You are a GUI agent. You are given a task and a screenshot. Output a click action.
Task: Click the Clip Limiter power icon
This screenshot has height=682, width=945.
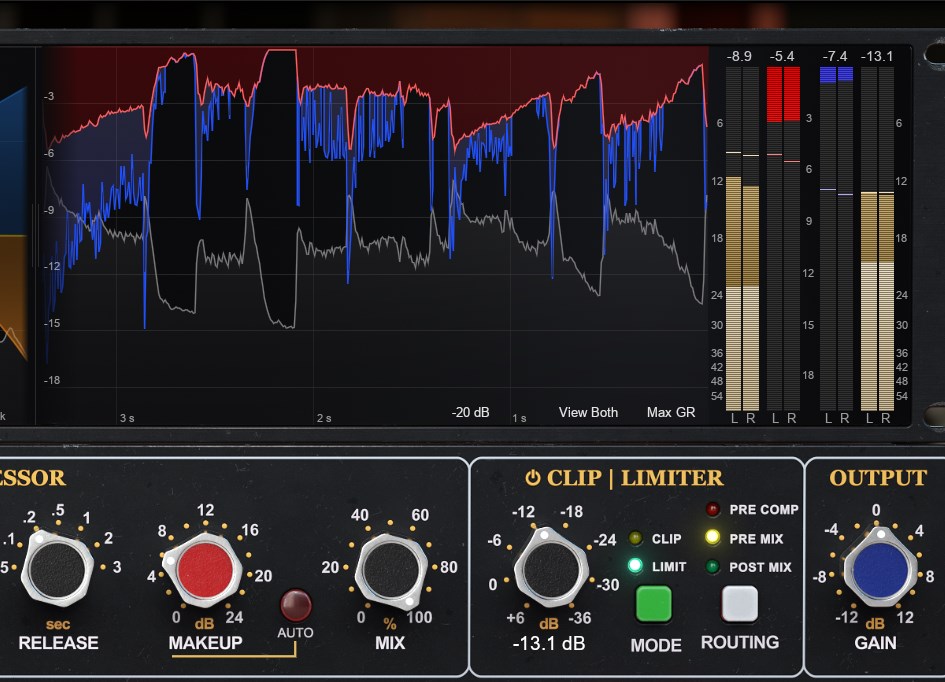pos(533,479)
